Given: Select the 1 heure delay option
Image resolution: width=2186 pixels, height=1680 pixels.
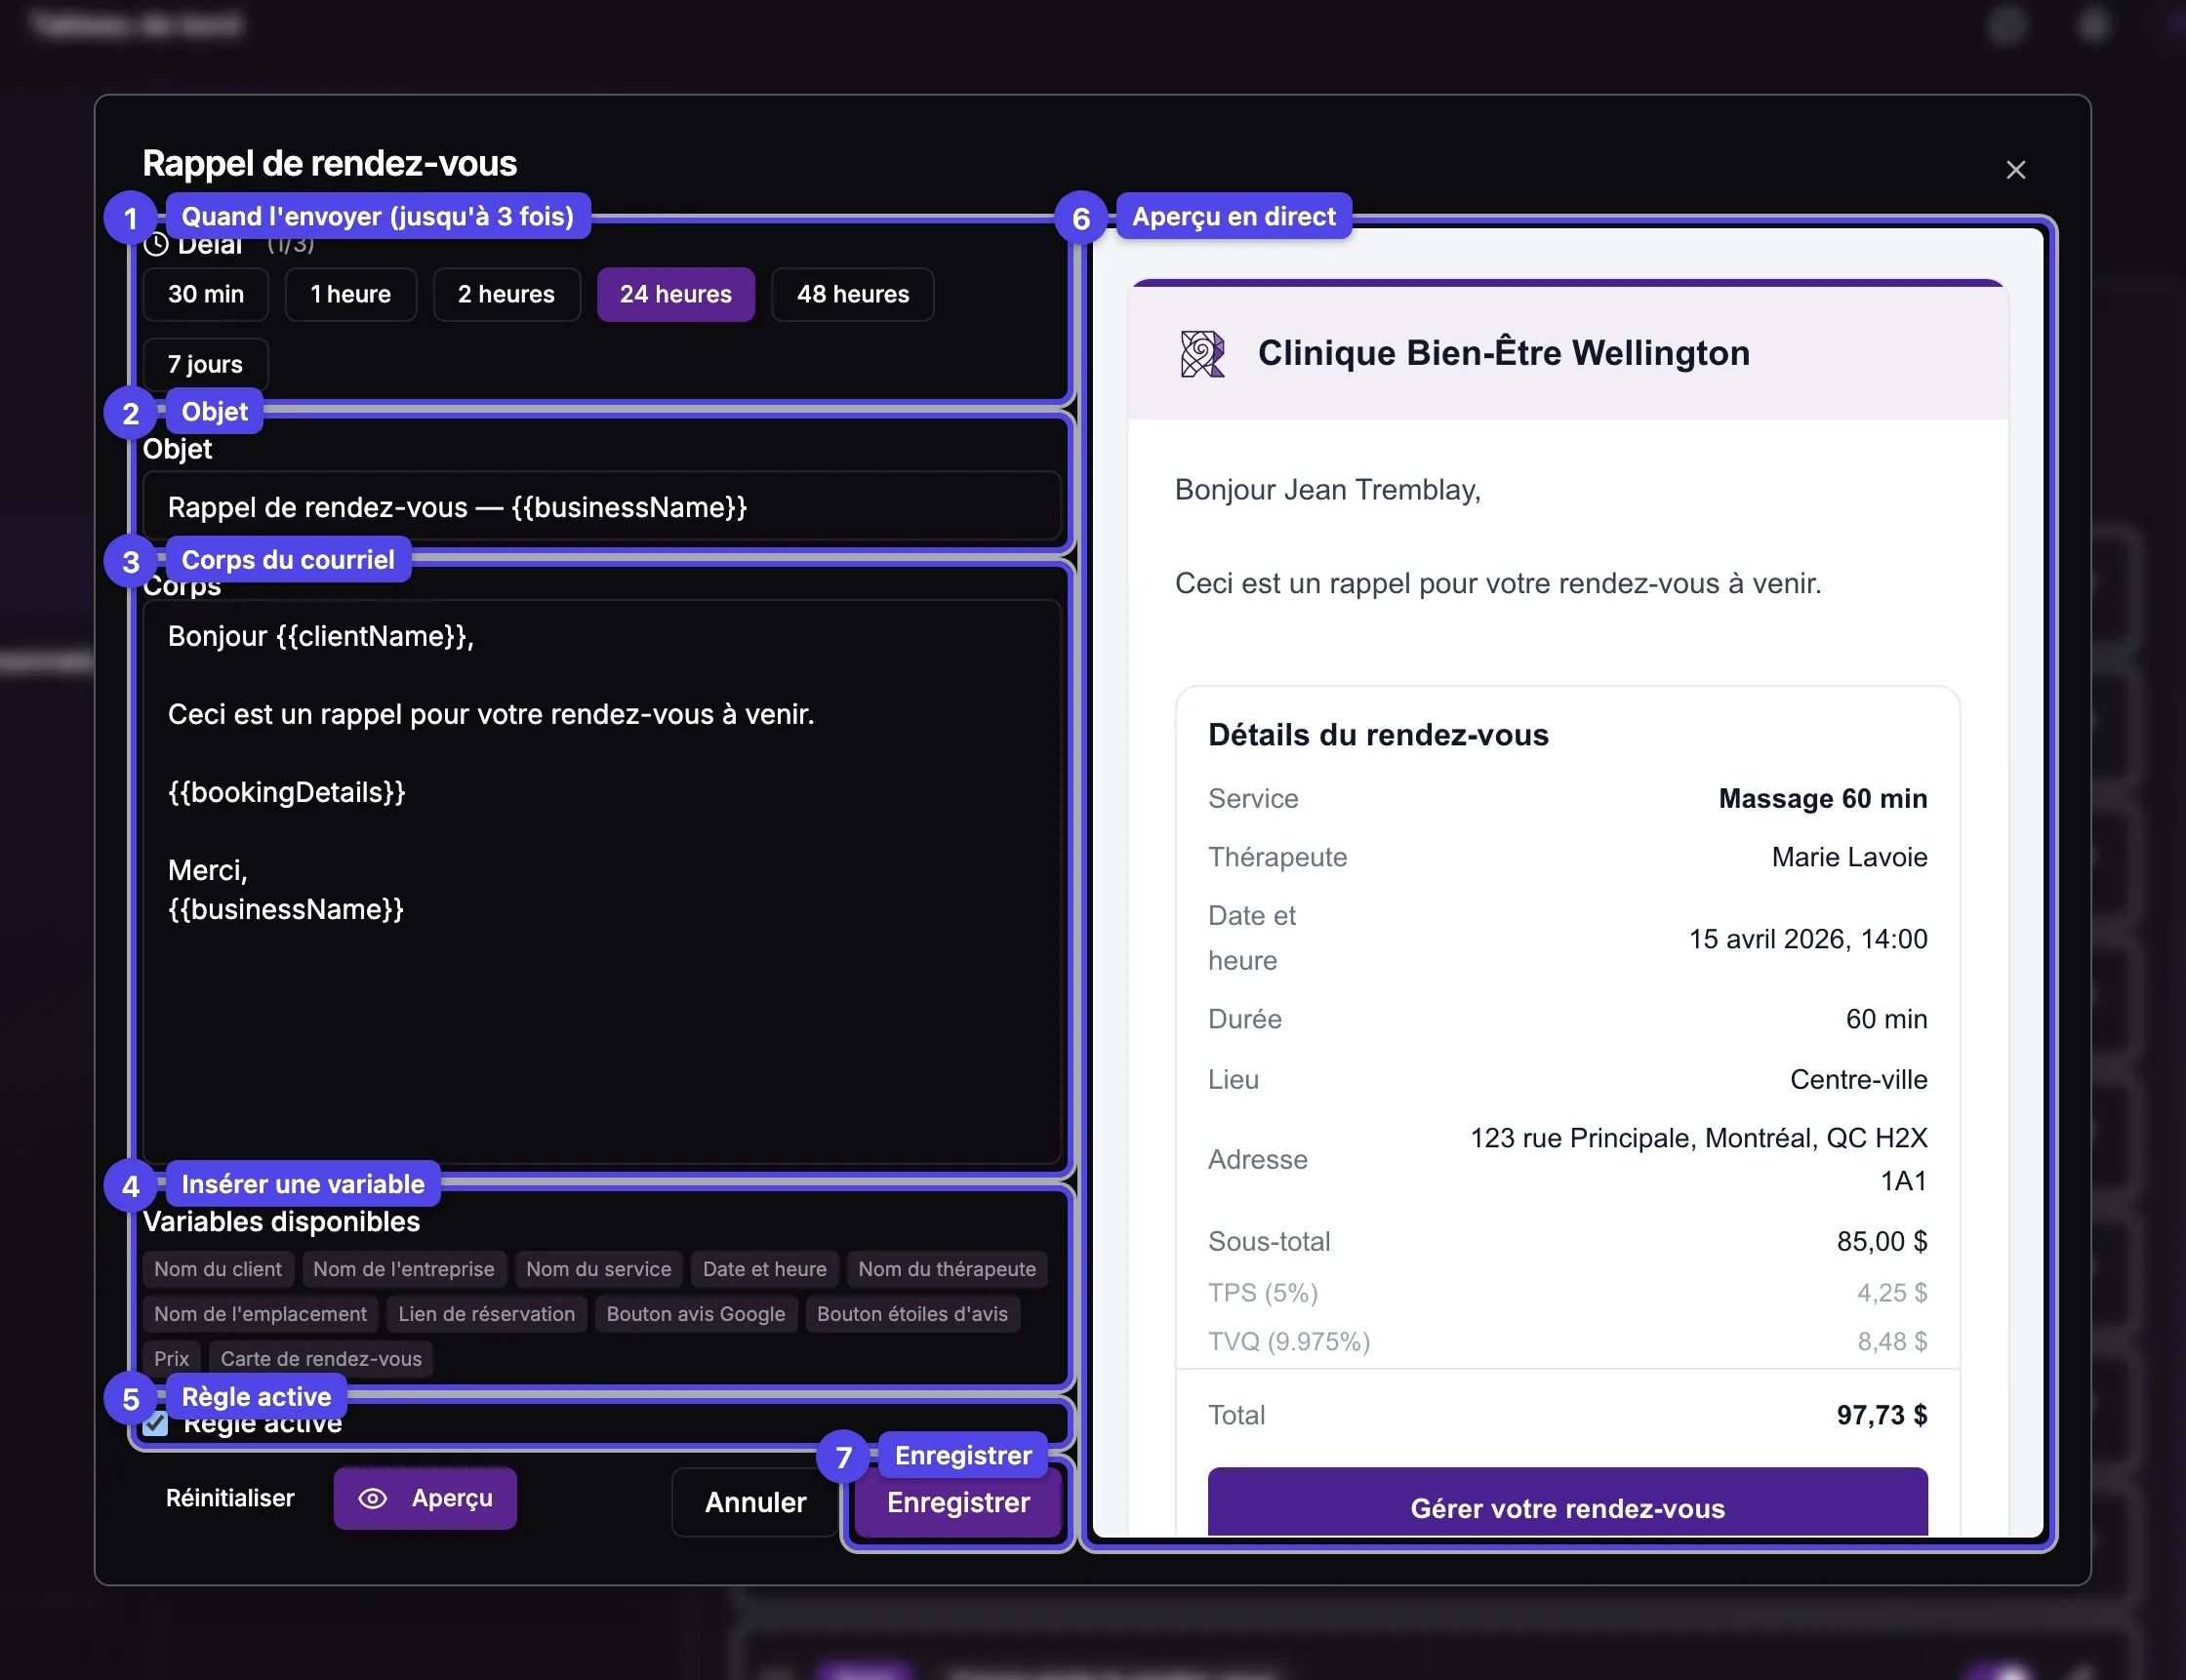Looking at the screenshot, I should 350,294.
